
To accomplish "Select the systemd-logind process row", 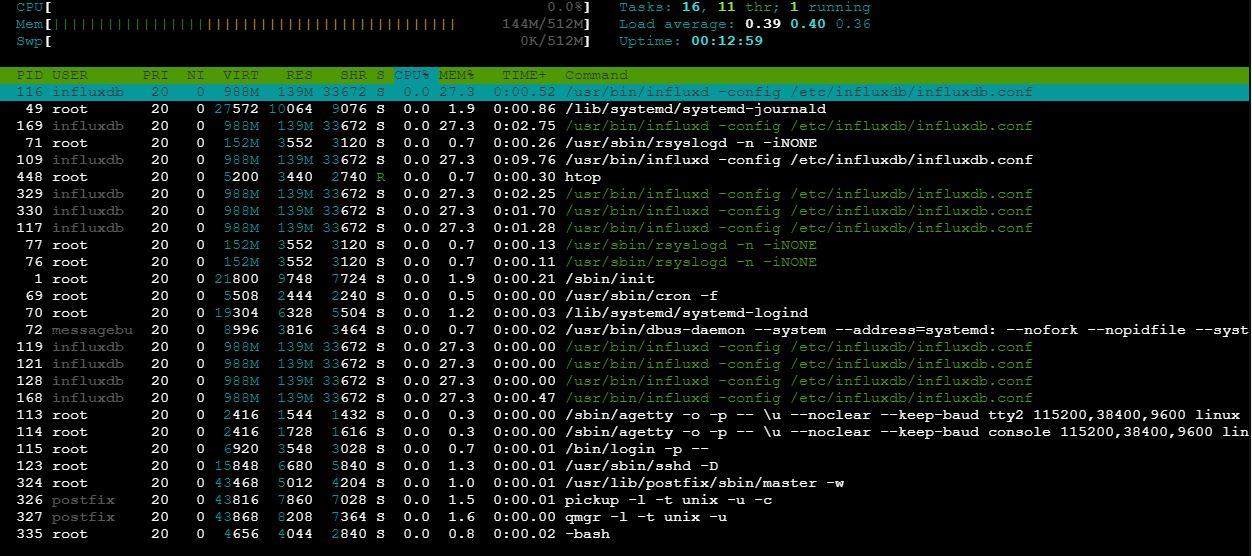I will (x=625, y=313).
